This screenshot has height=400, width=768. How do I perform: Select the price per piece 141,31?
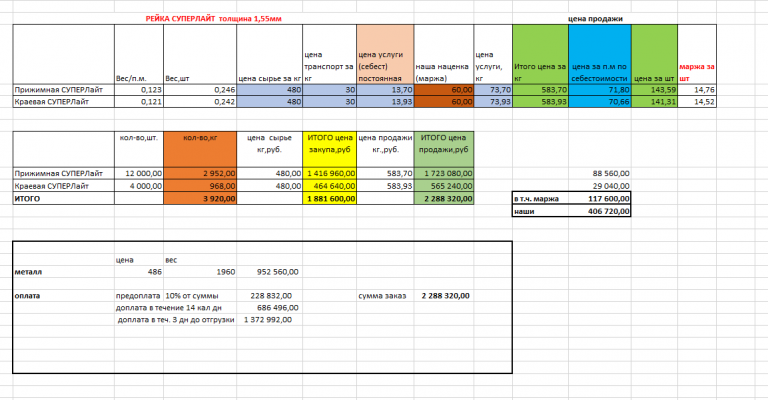654,102
